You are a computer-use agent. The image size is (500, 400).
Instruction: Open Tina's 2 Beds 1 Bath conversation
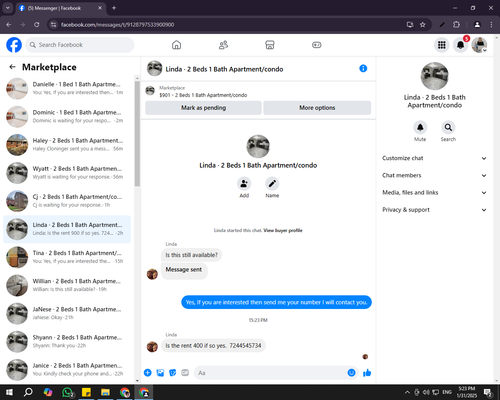[x=67, y=257]
